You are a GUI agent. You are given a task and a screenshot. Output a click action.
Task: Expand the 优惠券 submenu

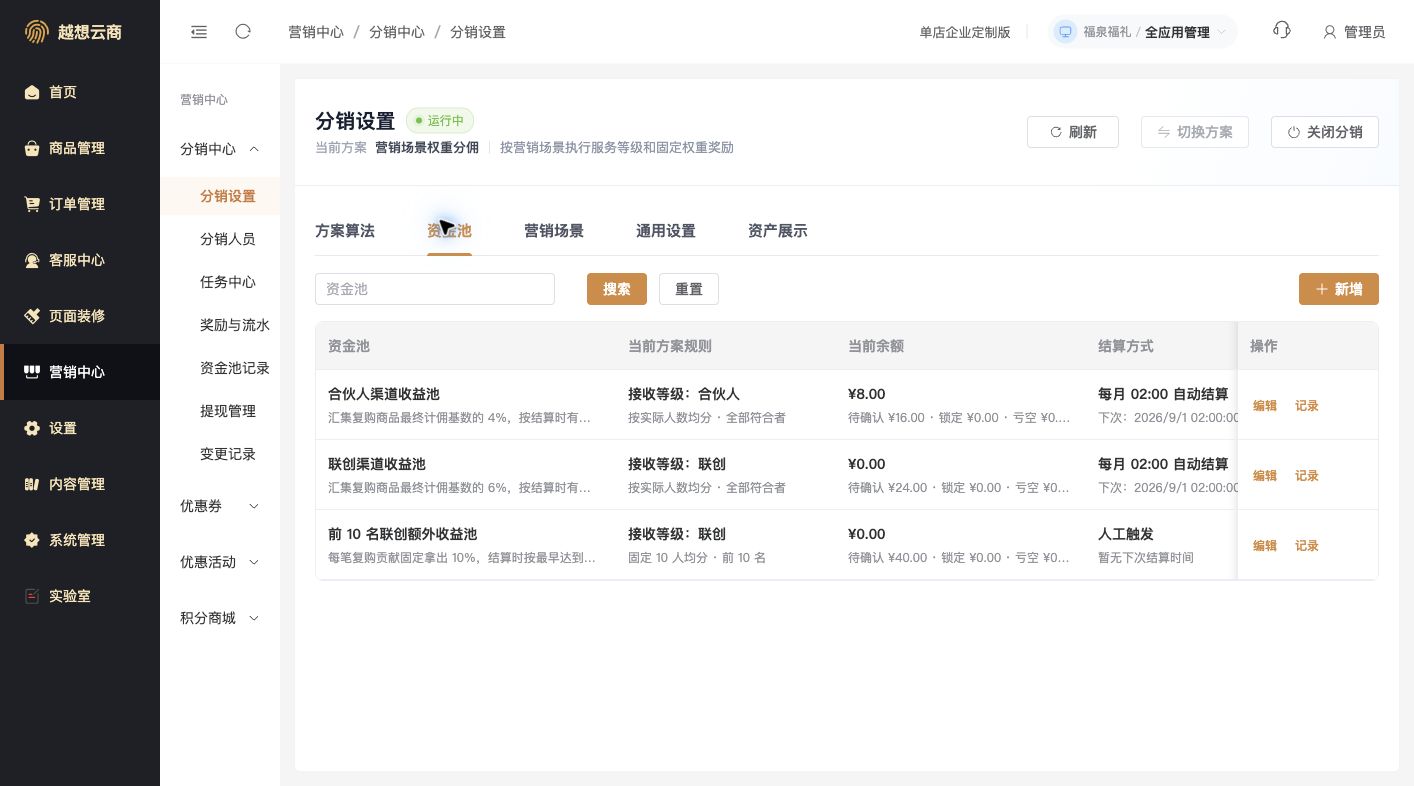coord(254,506)
